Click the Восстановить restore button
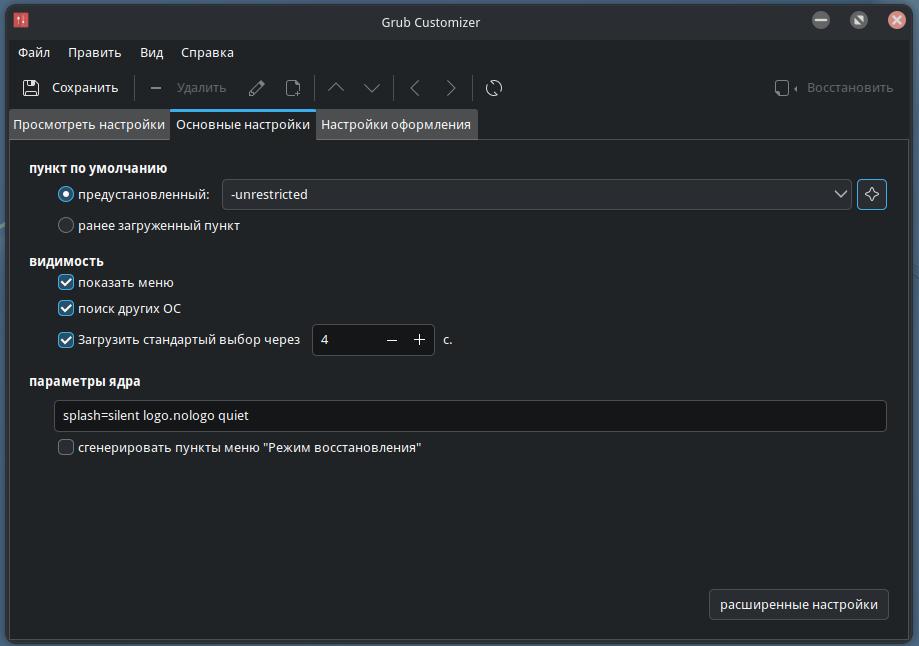This screenshot has height=646, width=919. point(834,88)
